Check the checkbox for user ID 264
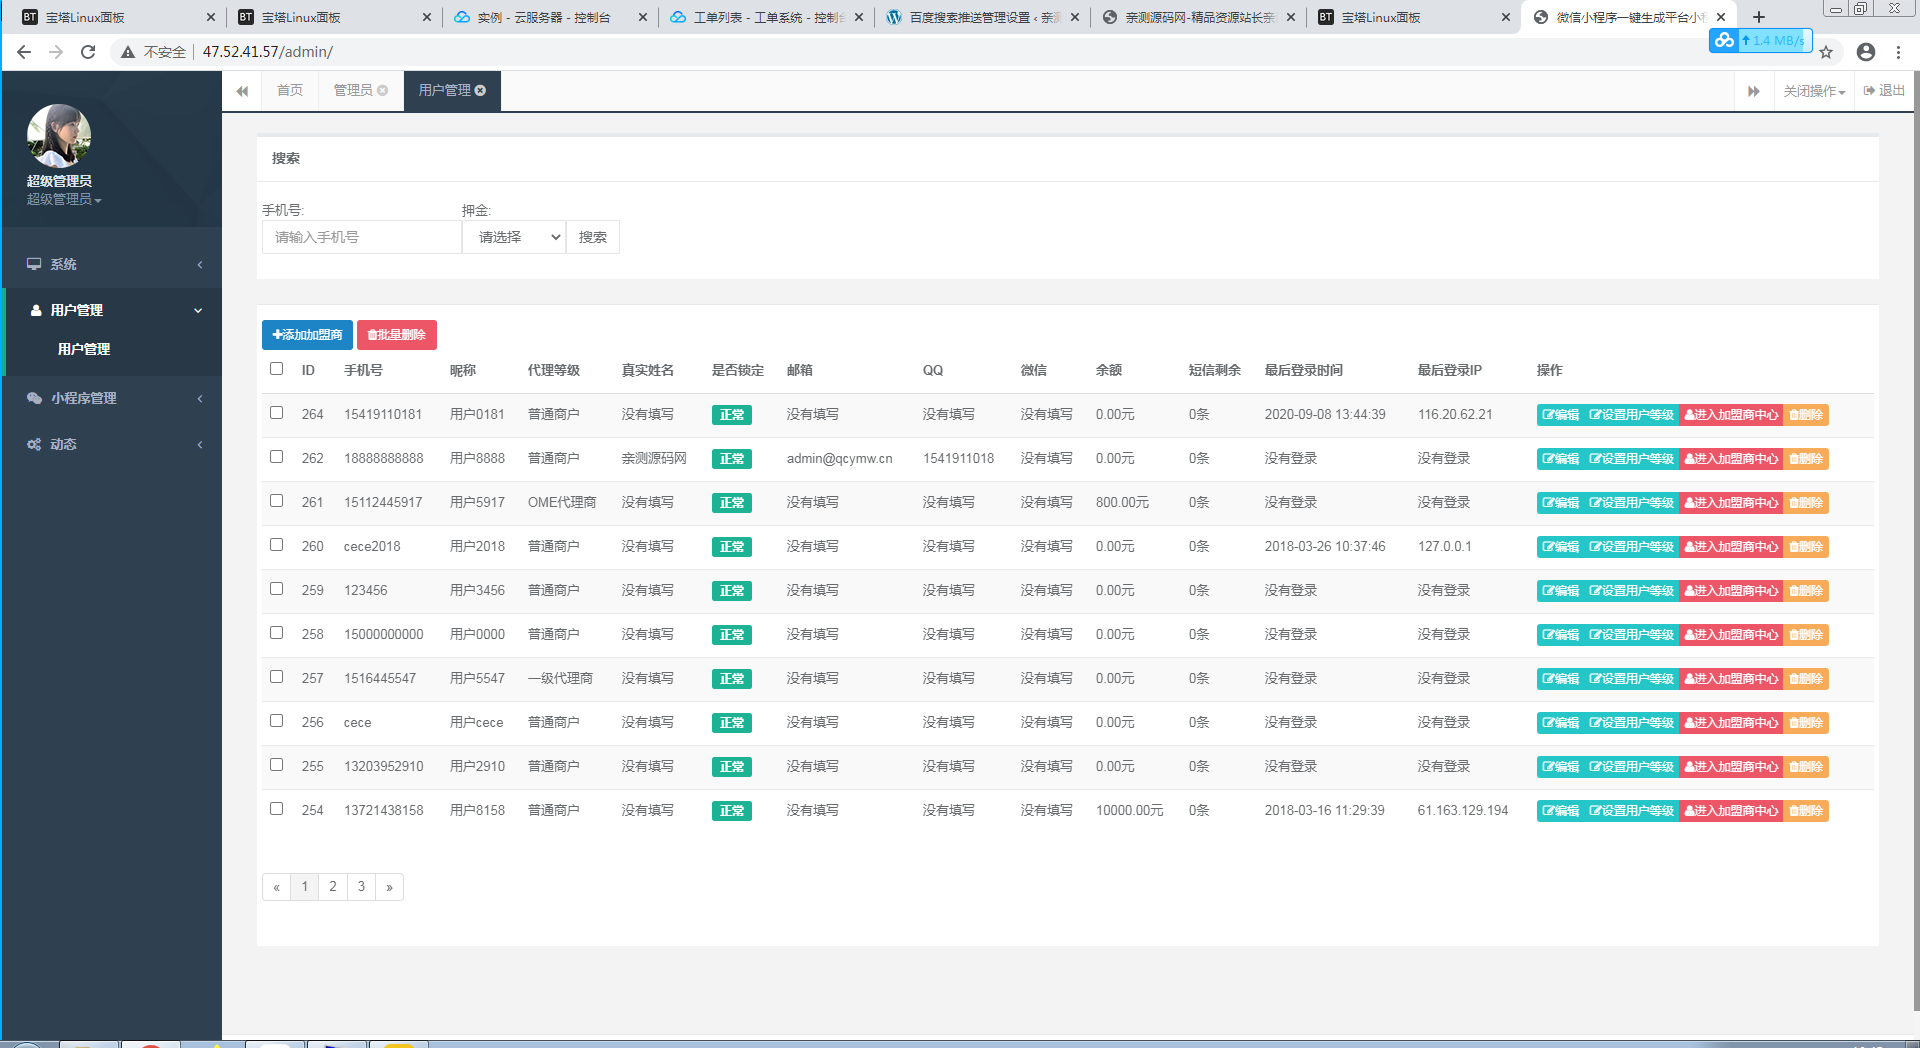This screenshot has height=1048, width=1920. [x=277, y=413]
